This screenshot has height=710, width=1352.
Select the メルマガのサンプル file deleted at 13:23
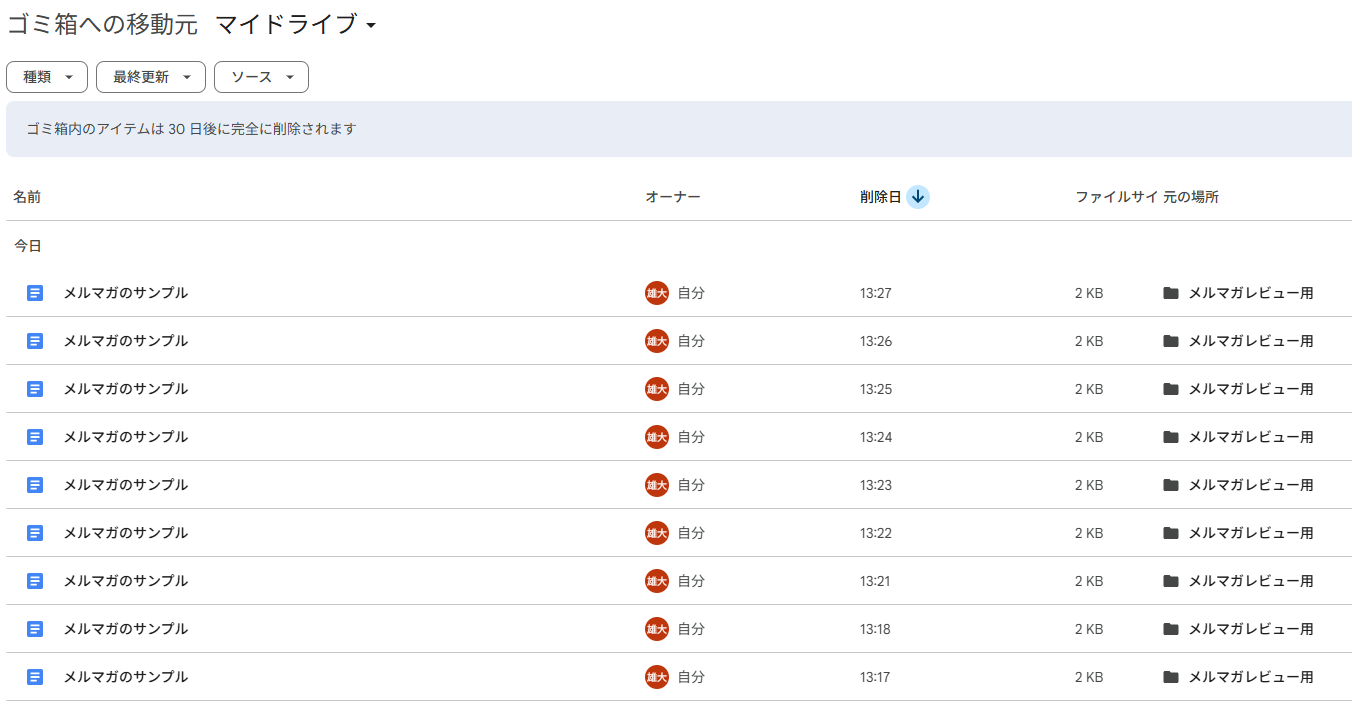click(126, 485)
